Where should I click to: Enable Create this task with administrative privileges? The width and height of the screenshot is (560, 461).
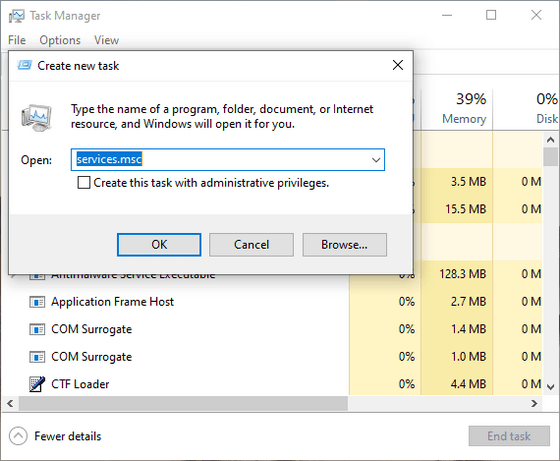(x=84, y=183)
